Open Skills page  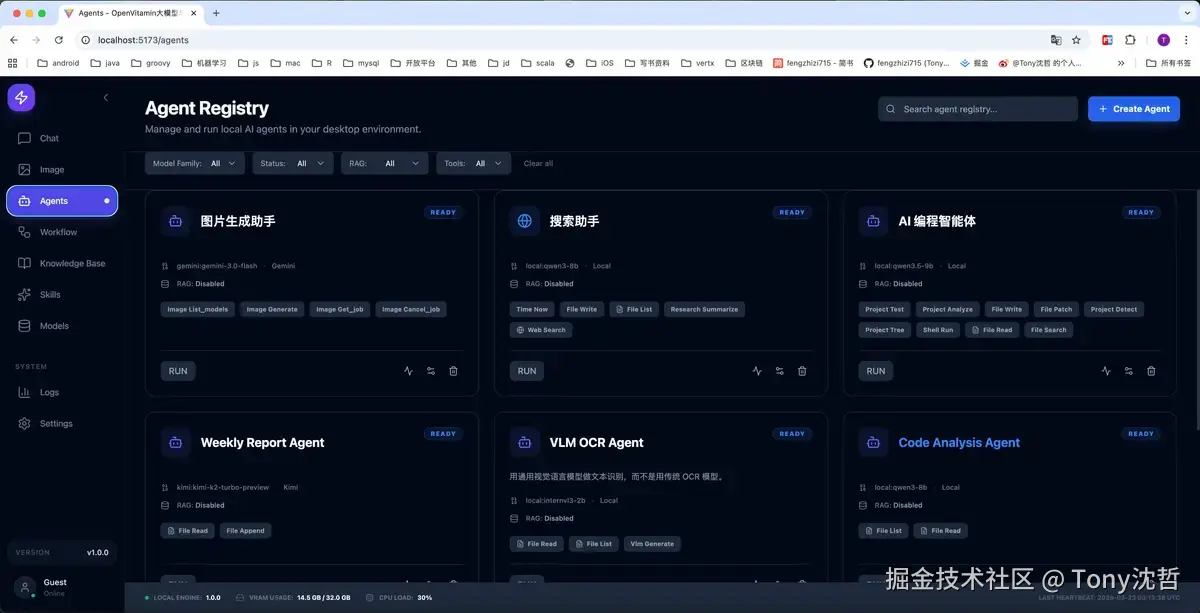pos(62,295)
